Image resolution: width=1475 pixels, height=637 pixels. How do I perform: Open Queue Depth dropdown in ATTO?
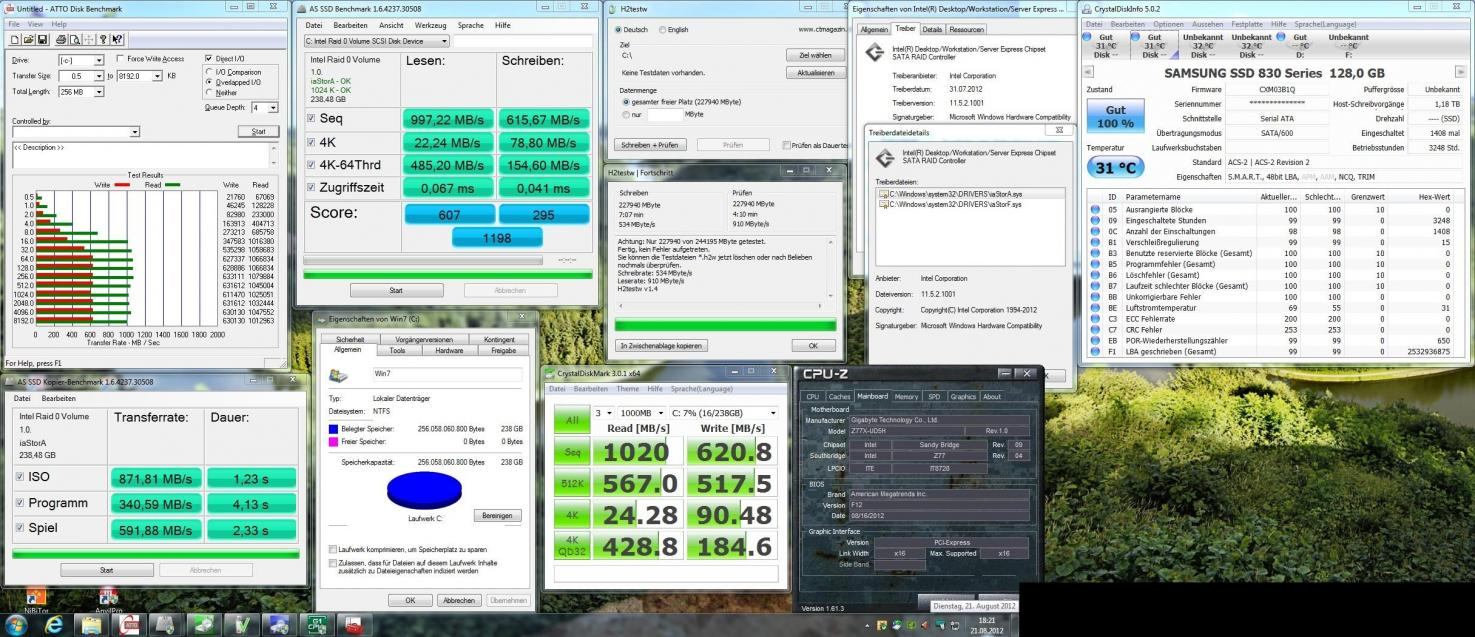point(273,108)
